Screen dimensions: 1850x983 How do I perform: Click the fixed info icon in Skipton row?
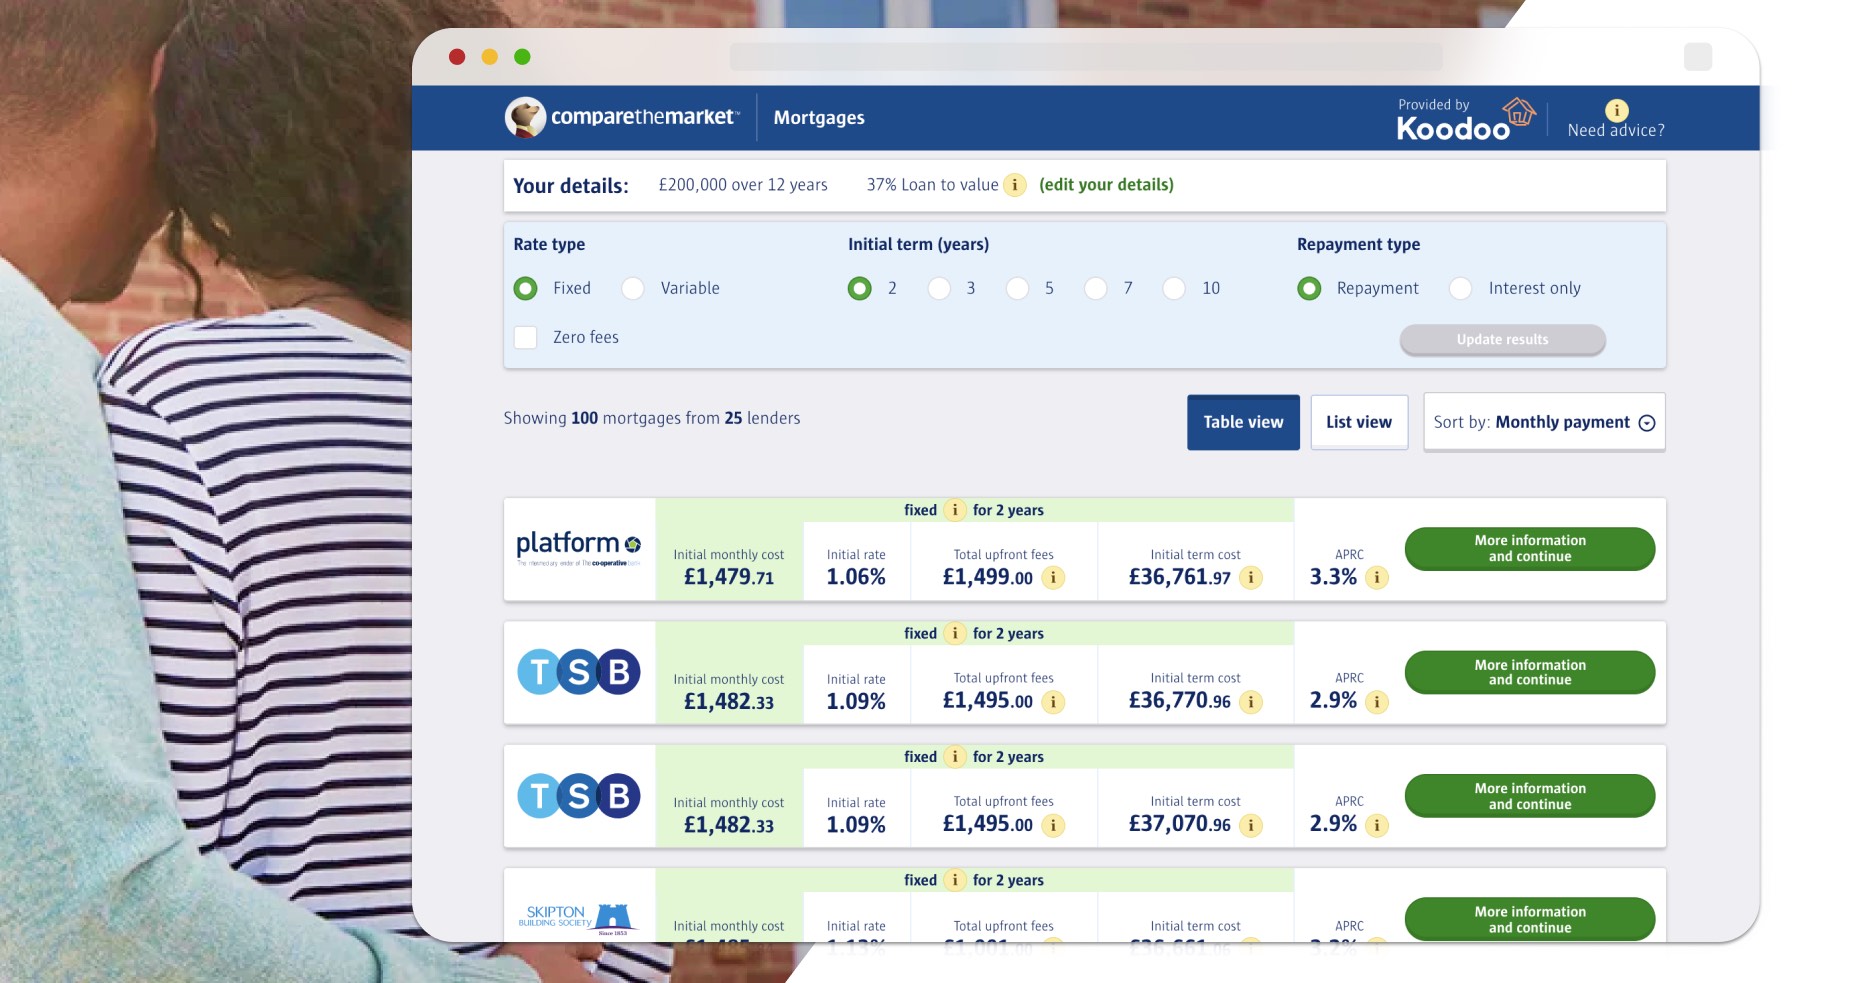click(955, 880)
